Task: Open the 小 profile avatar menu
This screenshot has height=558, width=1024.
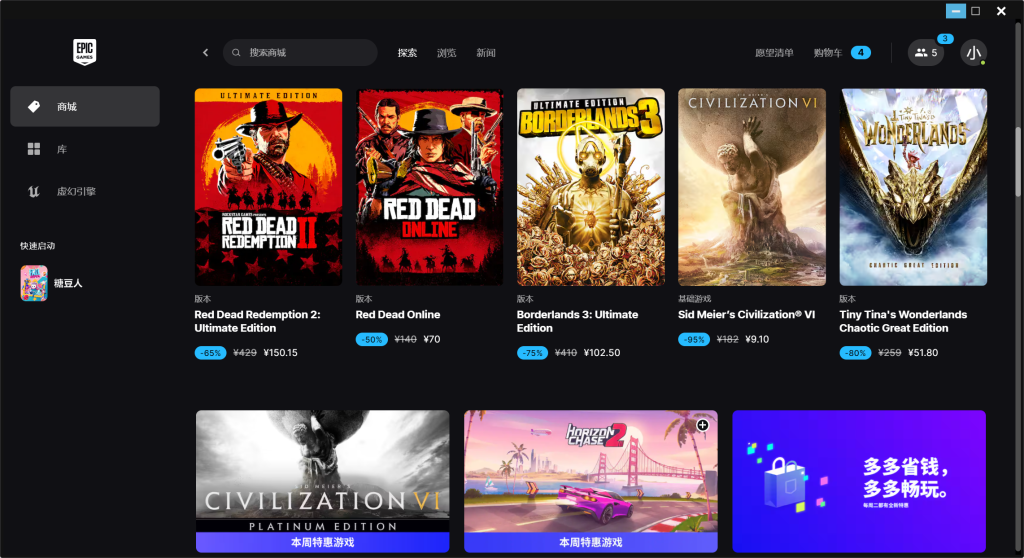Action: pos(973,52)
